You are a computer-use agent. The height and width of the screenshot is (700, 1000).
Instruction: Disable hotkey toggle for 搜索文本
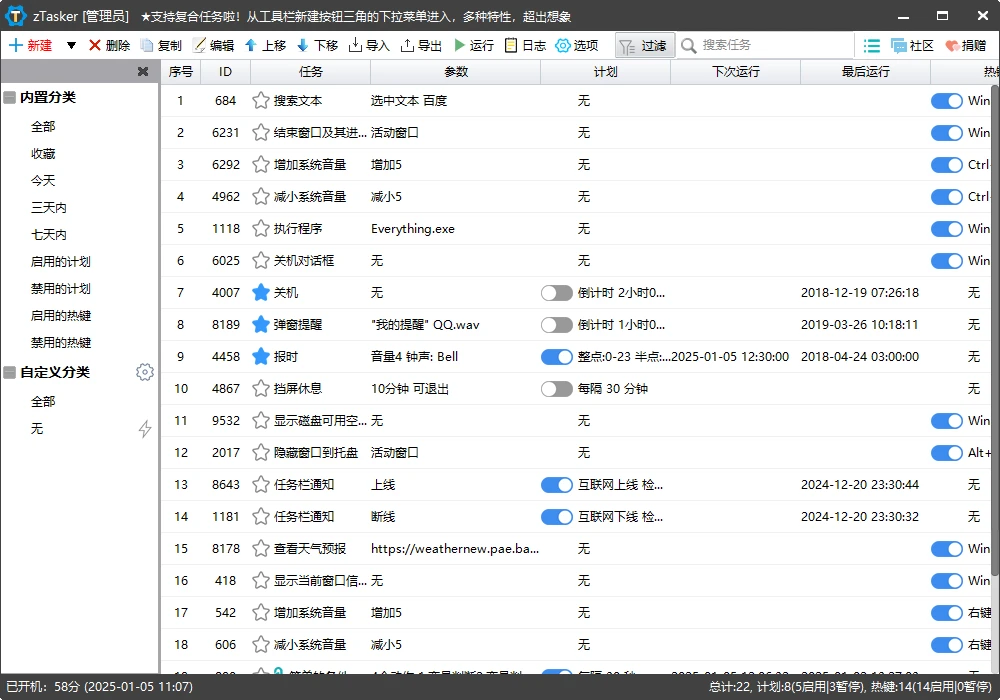point(946,101)
